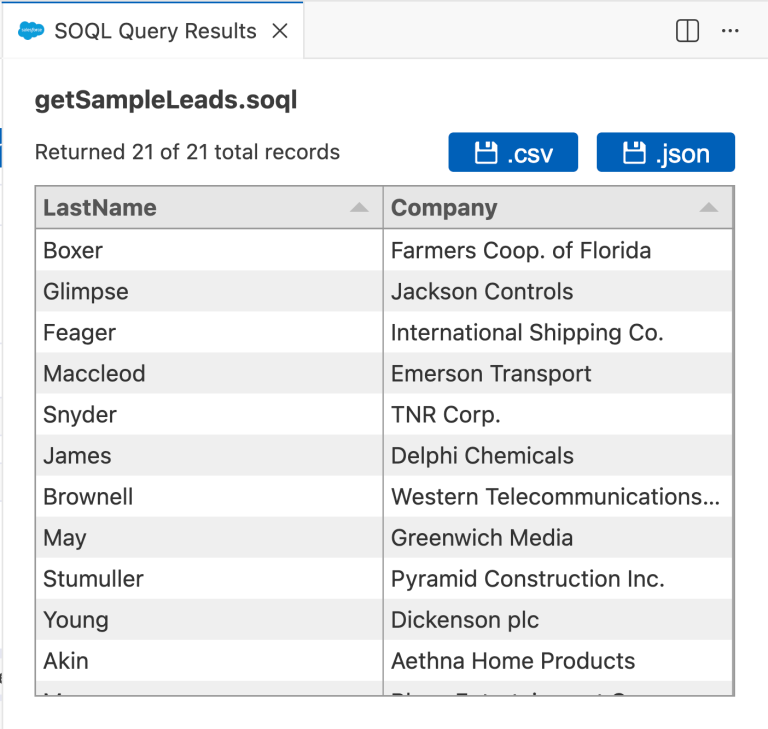Click Farmers Coop. of Florida cell
768x729 pixels.
click(x=558, y=250)
